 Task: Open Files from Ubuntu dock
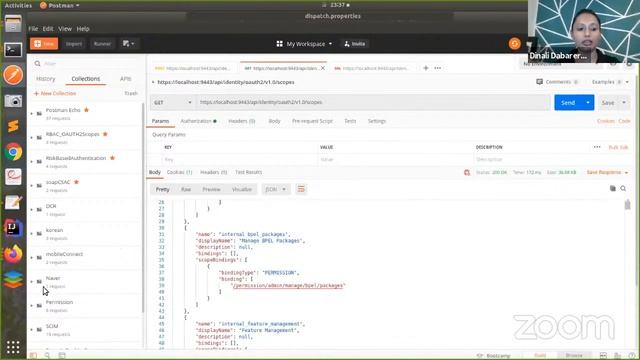coord(13,24)
